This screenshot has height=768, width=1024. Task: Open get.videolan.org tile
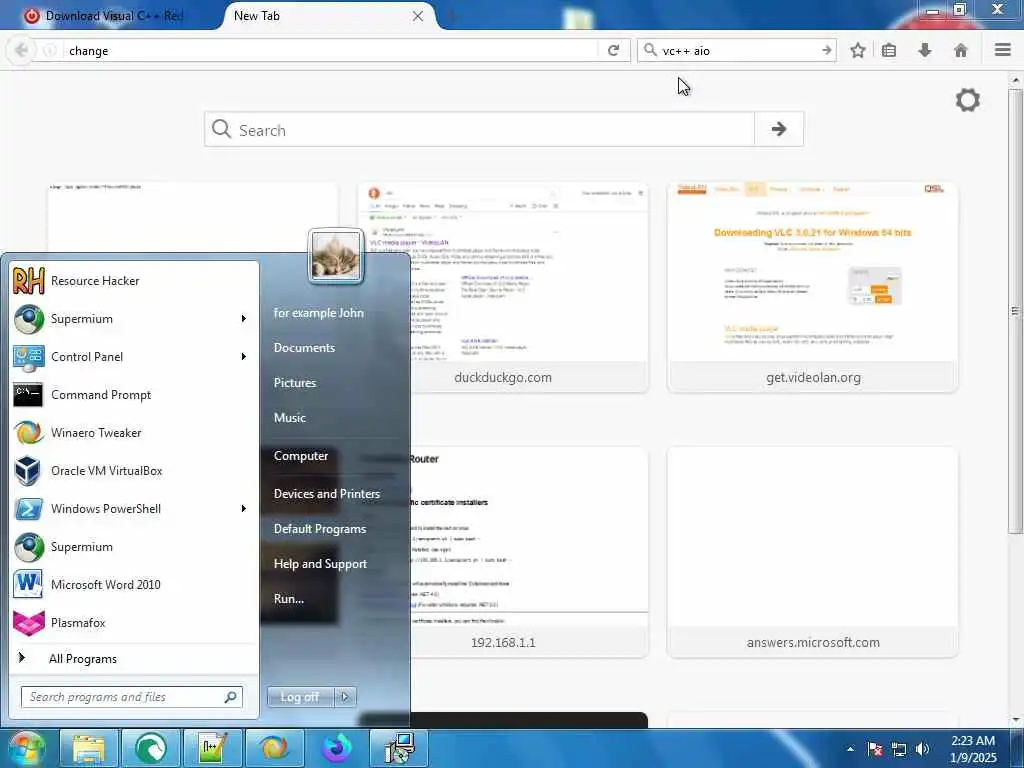click(x=813, y=288)
